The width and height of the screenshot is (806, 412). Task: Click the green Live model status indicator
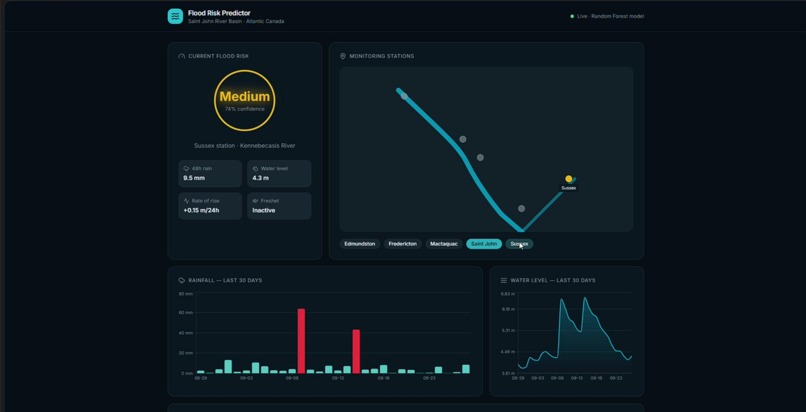pyautogui.click(x=572, y=16)
